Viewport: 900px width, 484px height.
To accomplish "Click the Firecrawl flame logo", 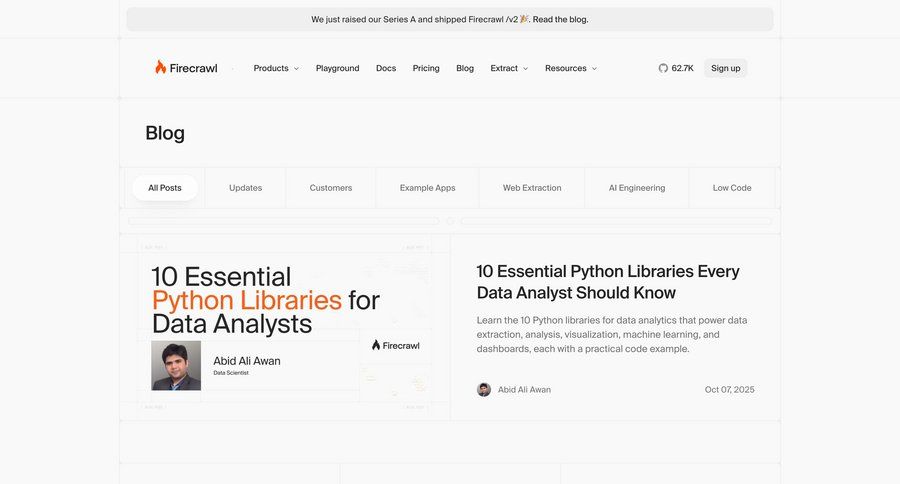I will click(160, 68).
